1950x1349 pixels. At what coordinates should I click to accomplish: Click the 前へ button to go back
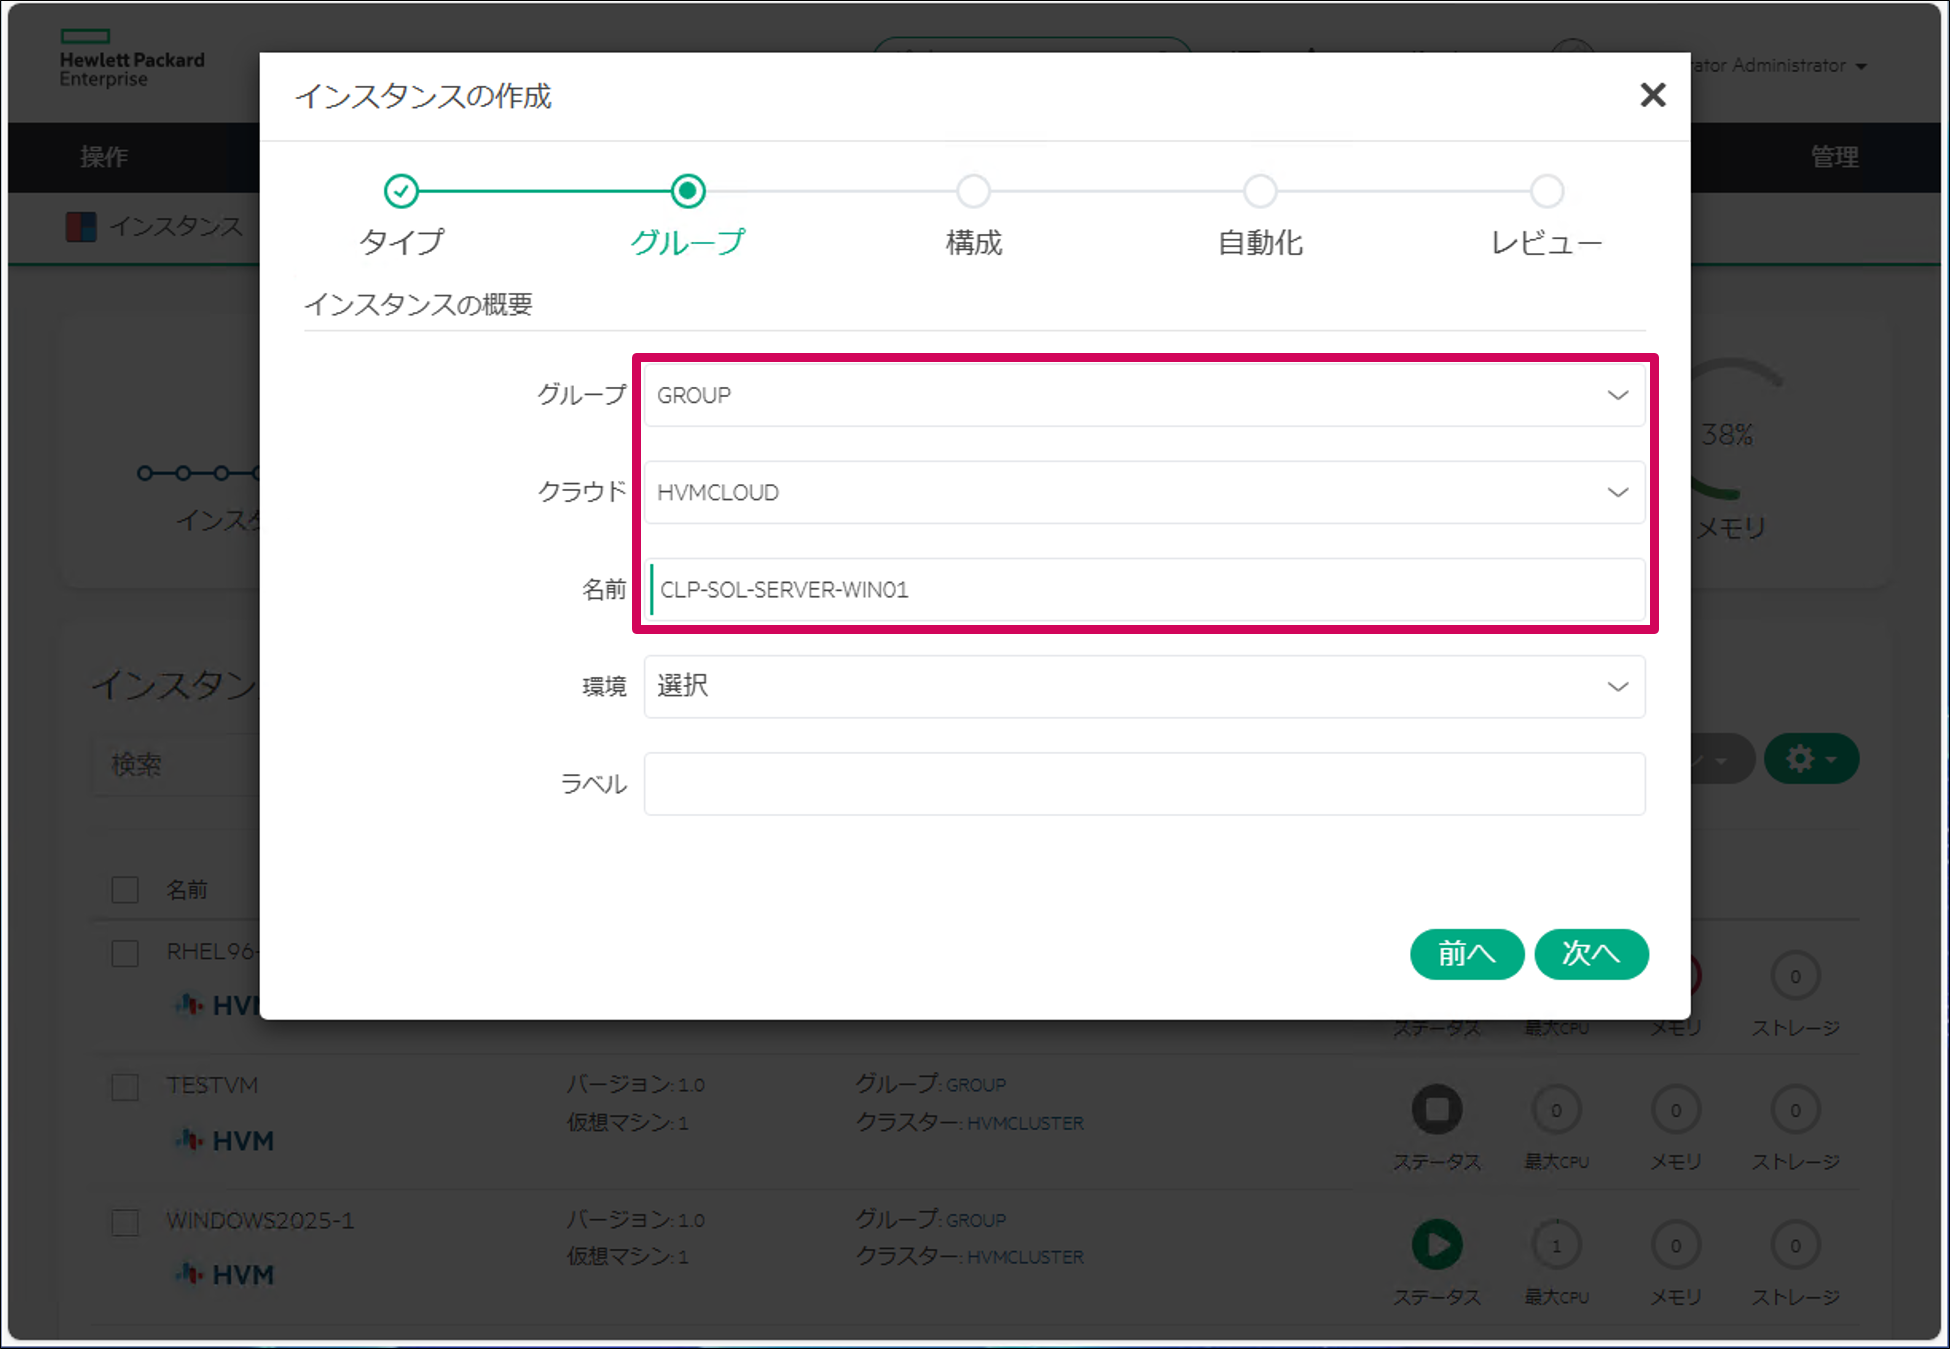click(1467, 954)
